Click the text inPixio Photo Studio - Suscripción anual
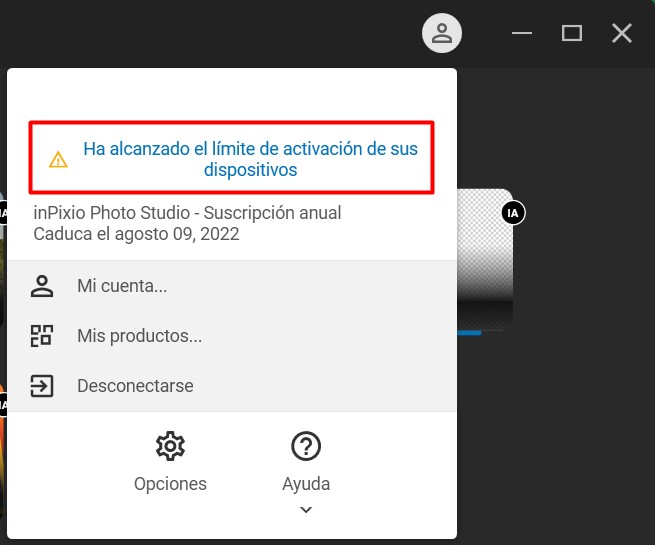This screenshot has height=545, width=655. click(187, 213)
